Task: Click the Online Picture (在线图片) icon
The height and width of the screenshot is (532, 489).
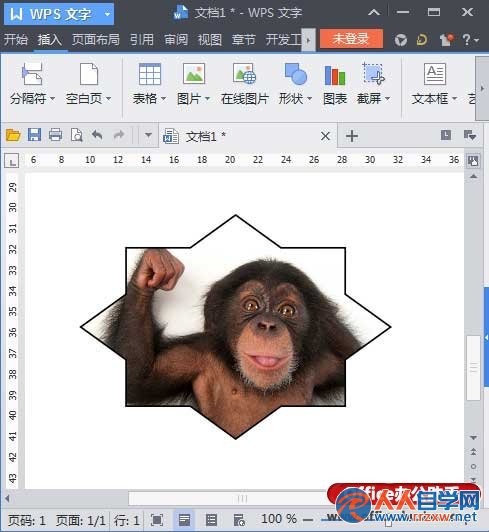Action: (x=244, y=74)
